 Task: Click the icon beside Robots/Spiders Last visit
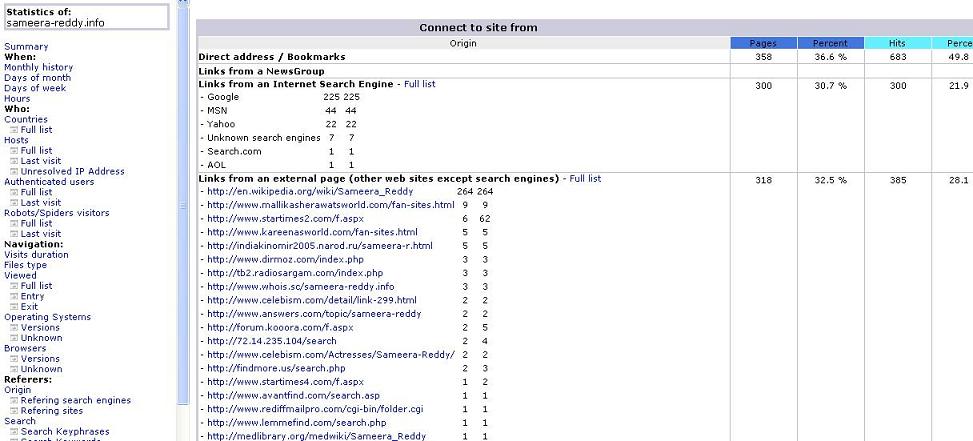[x=14, y=234]
